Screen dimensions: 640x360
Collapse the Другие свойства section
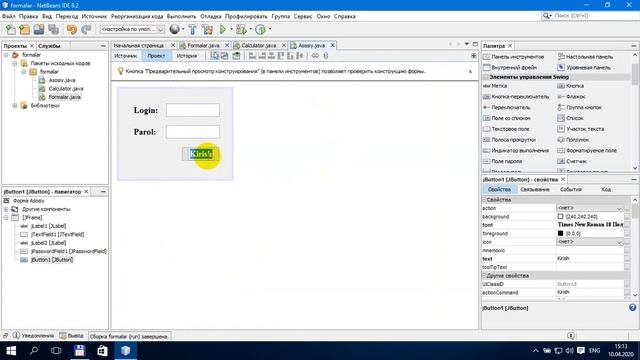coord(484,276)
